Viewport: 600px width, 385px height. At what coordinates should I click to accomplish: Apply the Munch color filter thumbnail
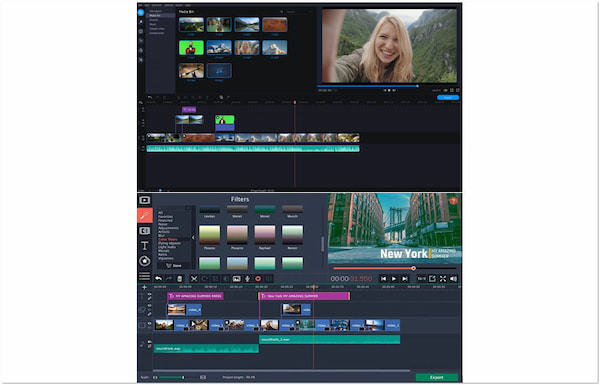click(292, 209)
